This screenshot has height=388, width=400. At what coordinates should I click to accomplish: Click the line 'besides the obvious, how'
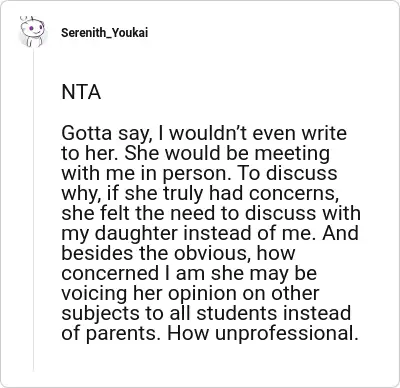click(x=178, y=253)
